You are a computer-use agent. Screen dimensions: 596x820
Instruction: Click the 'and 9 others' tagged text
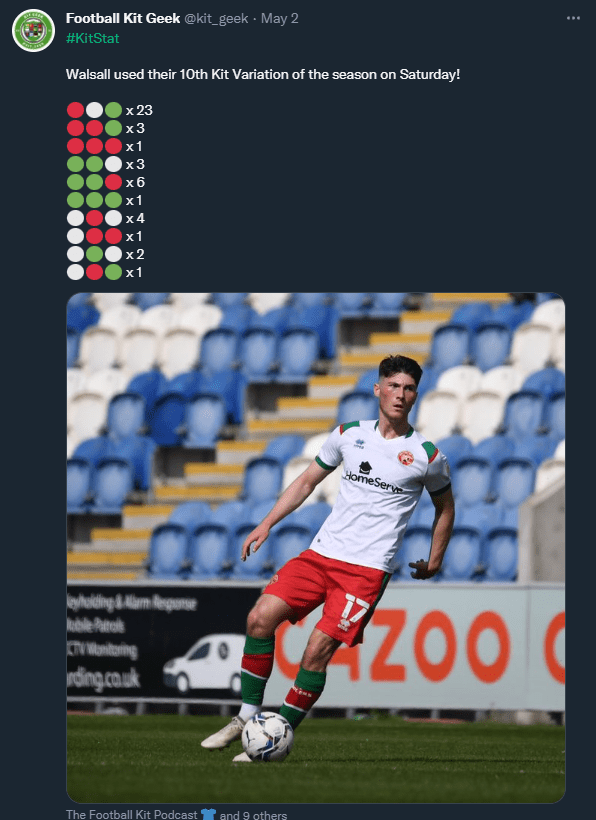[x=253, y=815]
